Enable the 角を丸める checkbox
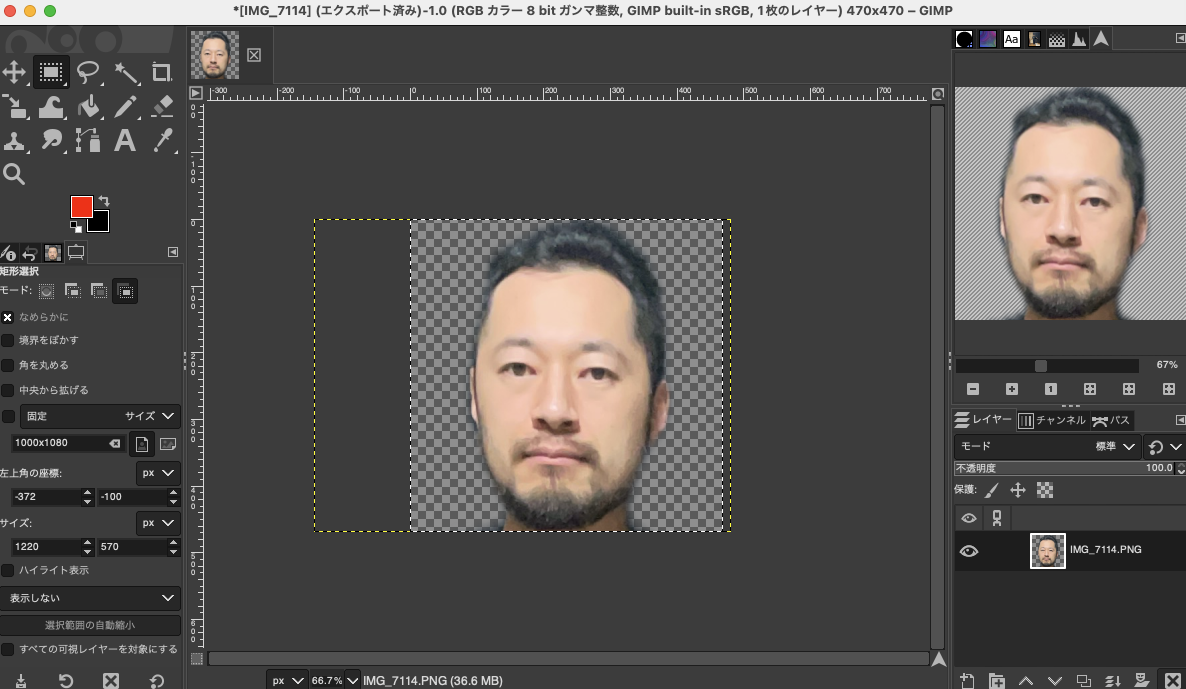 pos(9,364)
